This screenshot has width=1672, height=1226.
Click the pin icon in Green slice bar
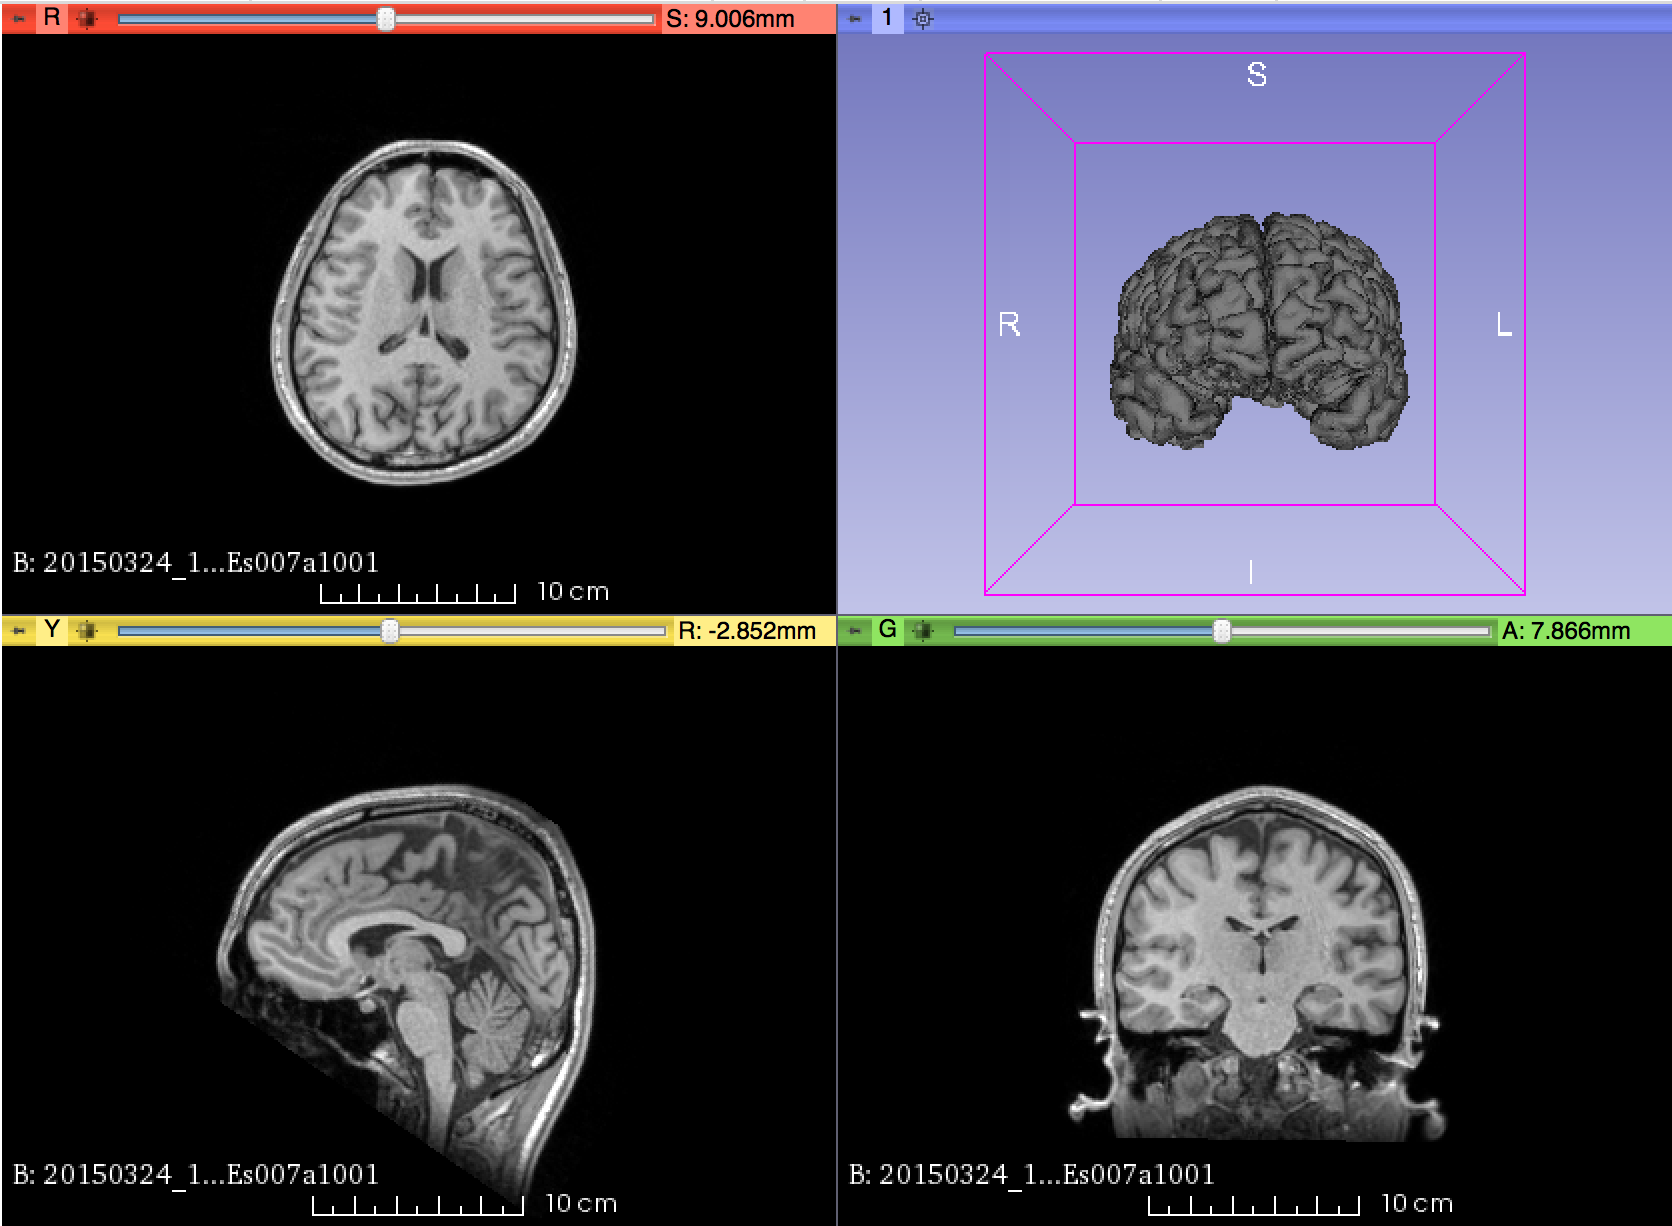tap(855, 631)
